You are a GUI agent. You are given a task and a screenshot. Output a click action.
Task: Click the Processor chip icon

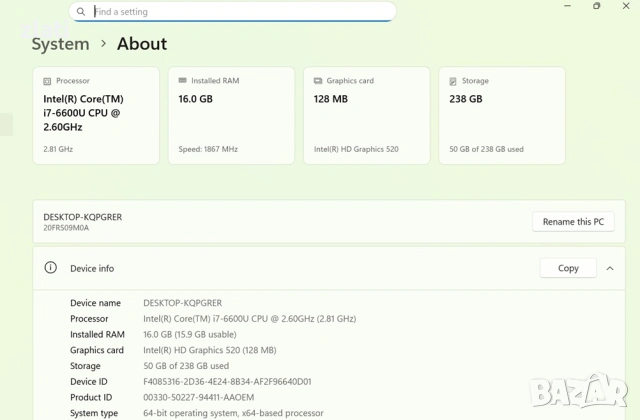pyautogui.click(x=47, y=81)
